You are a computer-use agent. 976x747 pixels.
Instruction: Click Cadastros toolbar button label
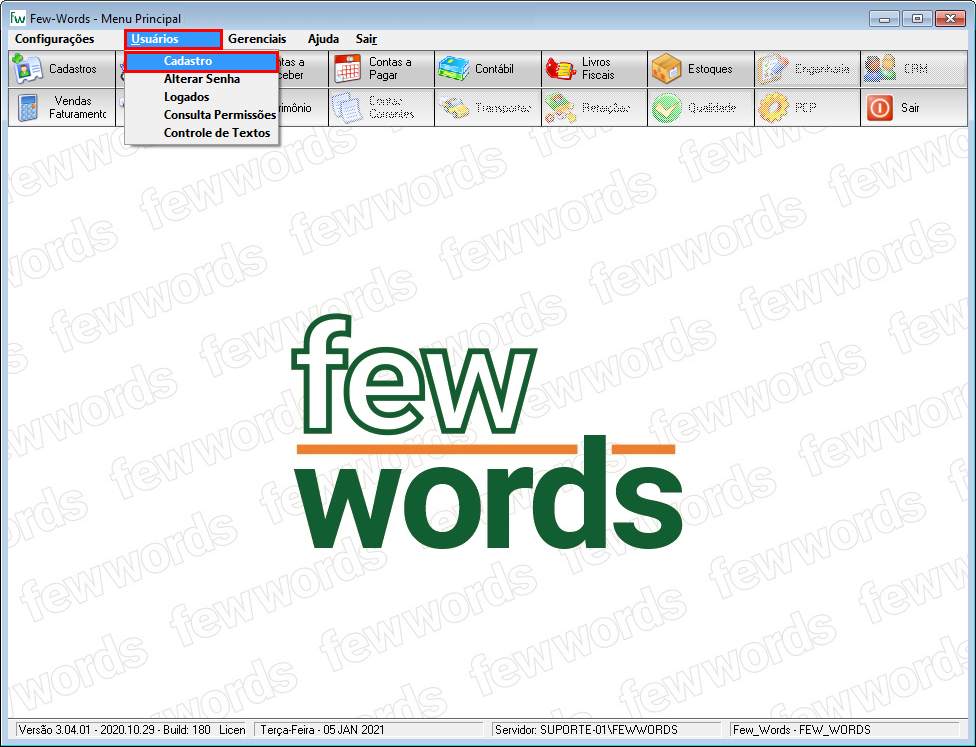[x=73, y=68]
